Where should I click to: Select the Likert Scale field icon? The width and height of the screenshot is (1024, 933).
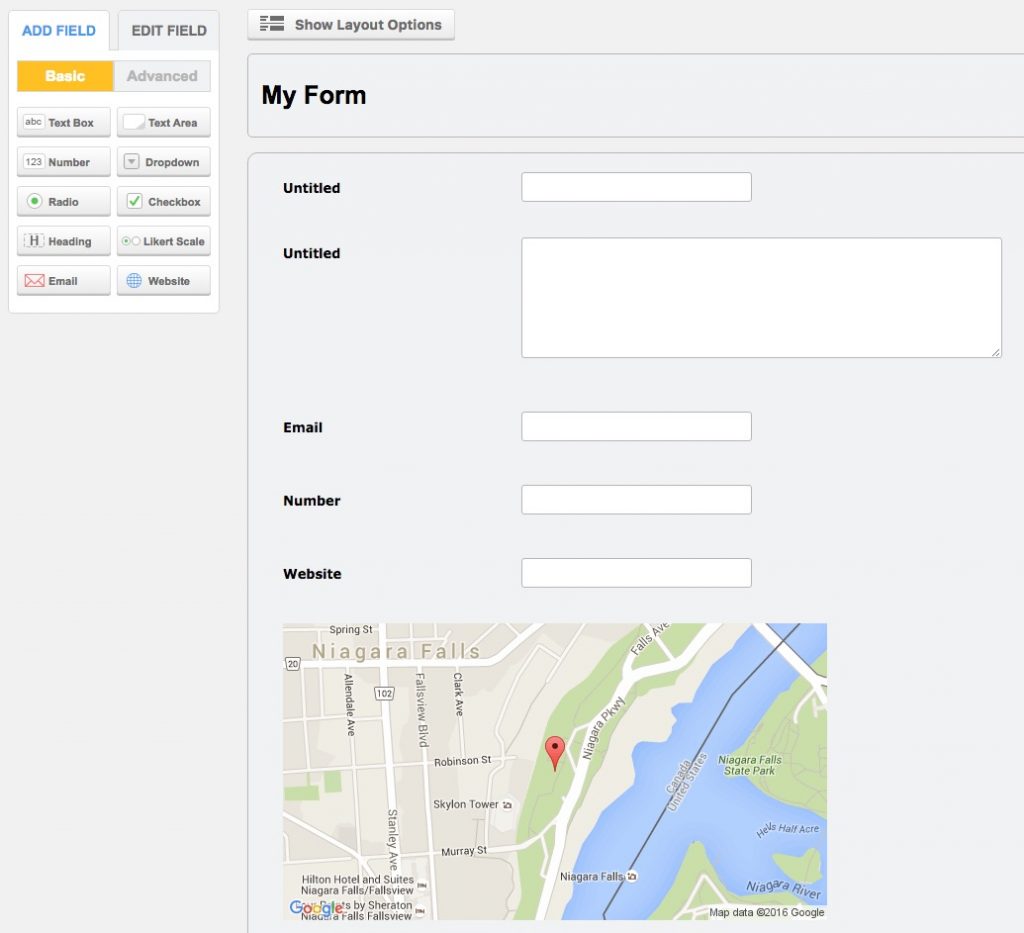pyautogui.click(x=163, y=241)
